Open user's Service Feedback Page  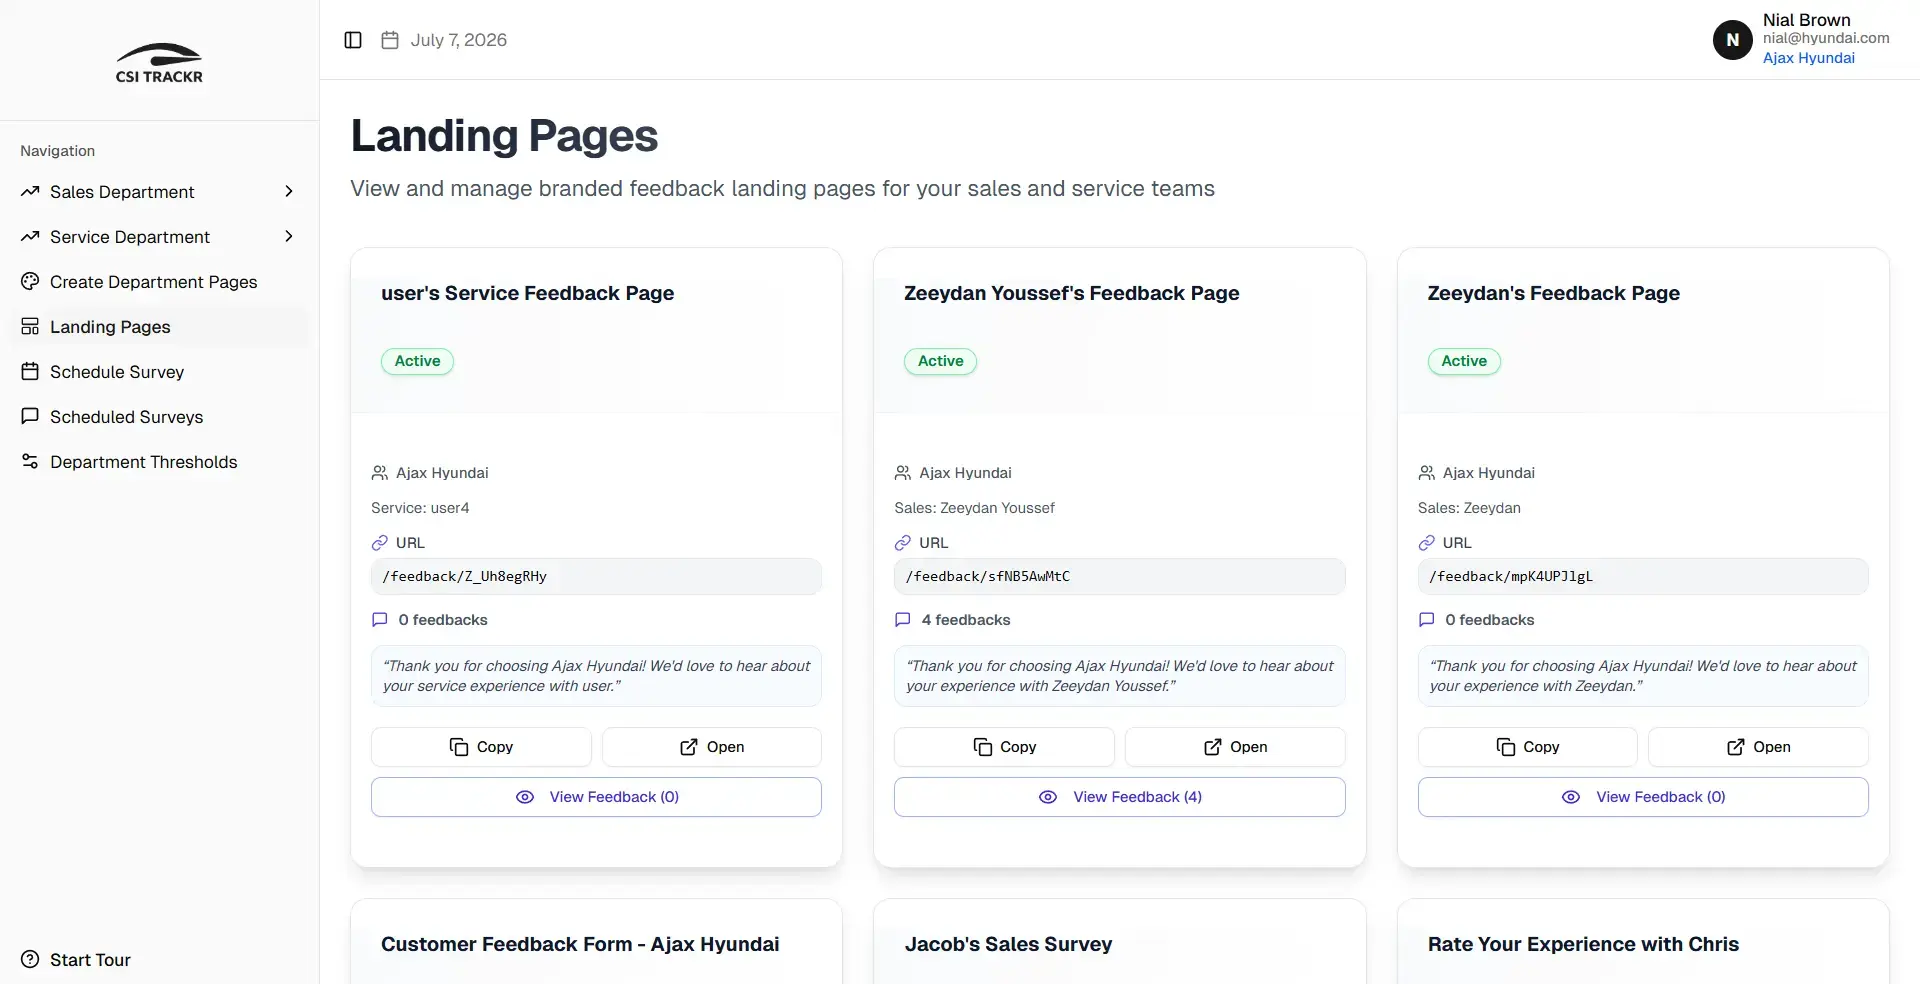[x=712, y=747]
